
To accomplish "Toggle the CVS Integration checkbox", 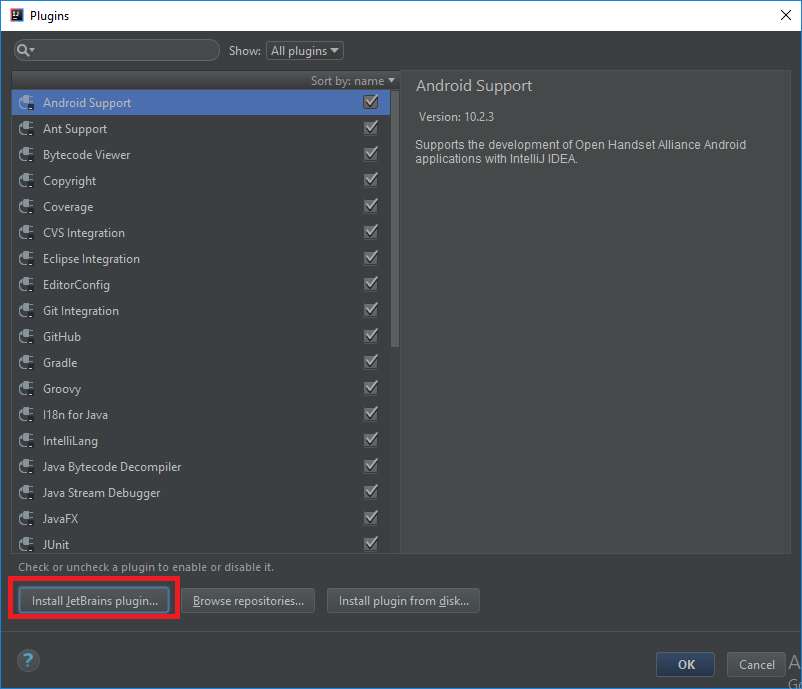I will coord(371,232).
